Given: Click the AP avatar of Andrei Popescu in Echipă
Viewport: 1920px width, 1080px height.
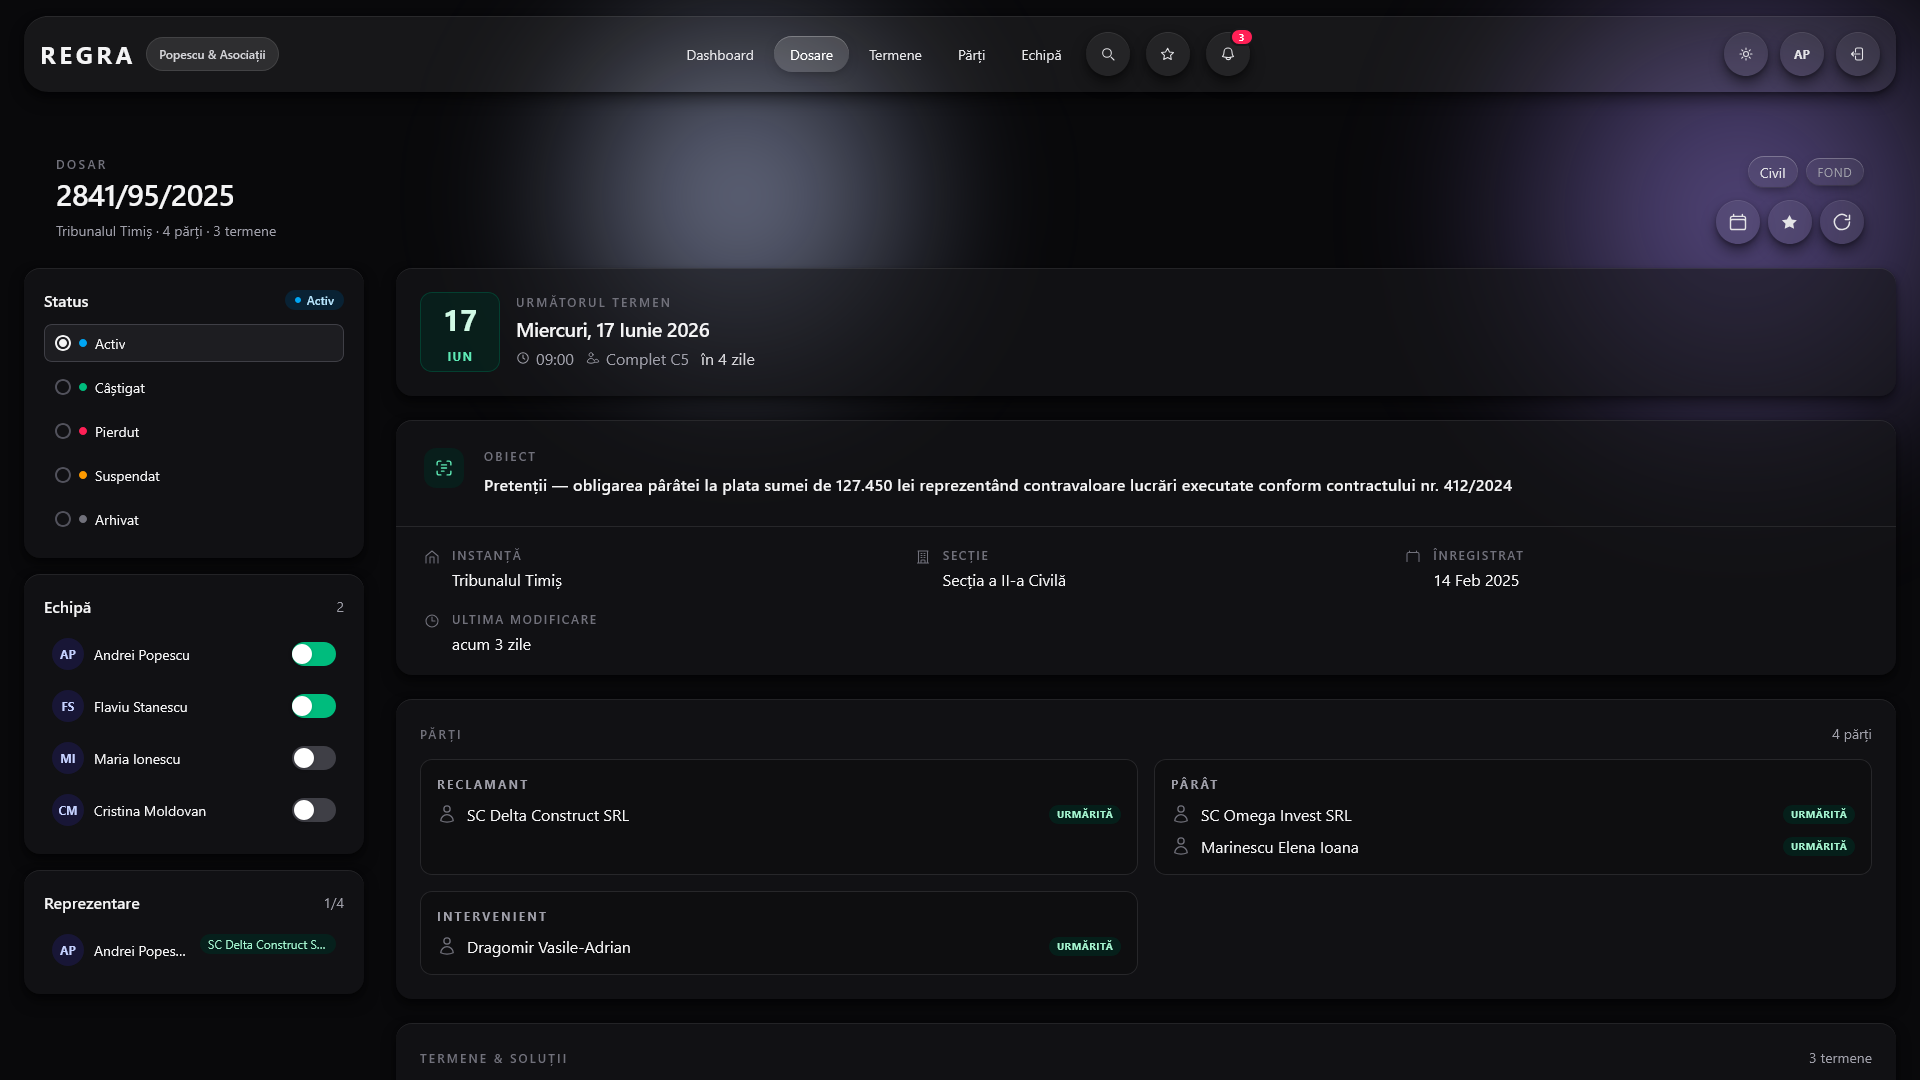Looking at the screenshot, I should coord(68,655).
